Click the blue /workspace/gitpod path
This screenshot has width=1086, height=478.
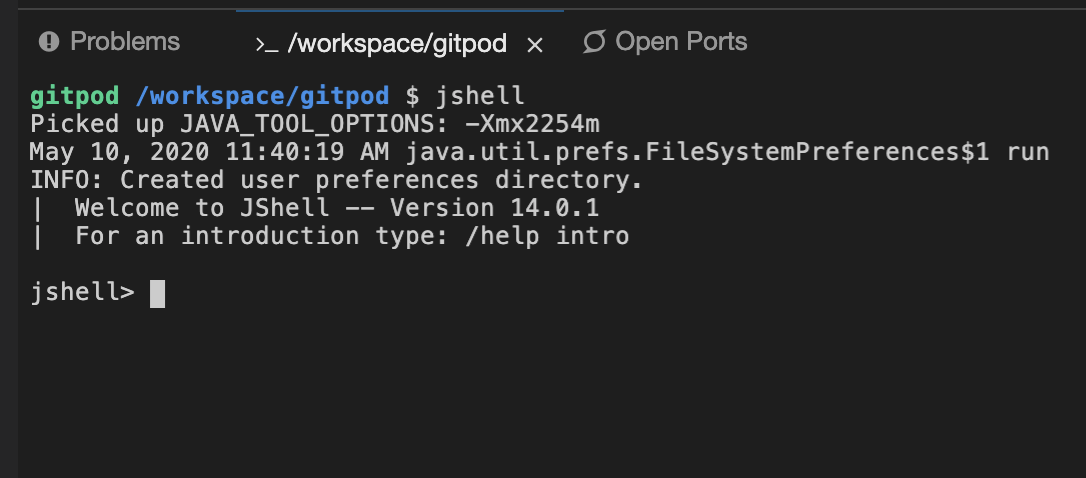pyautogui.click(x=262, y=96)
